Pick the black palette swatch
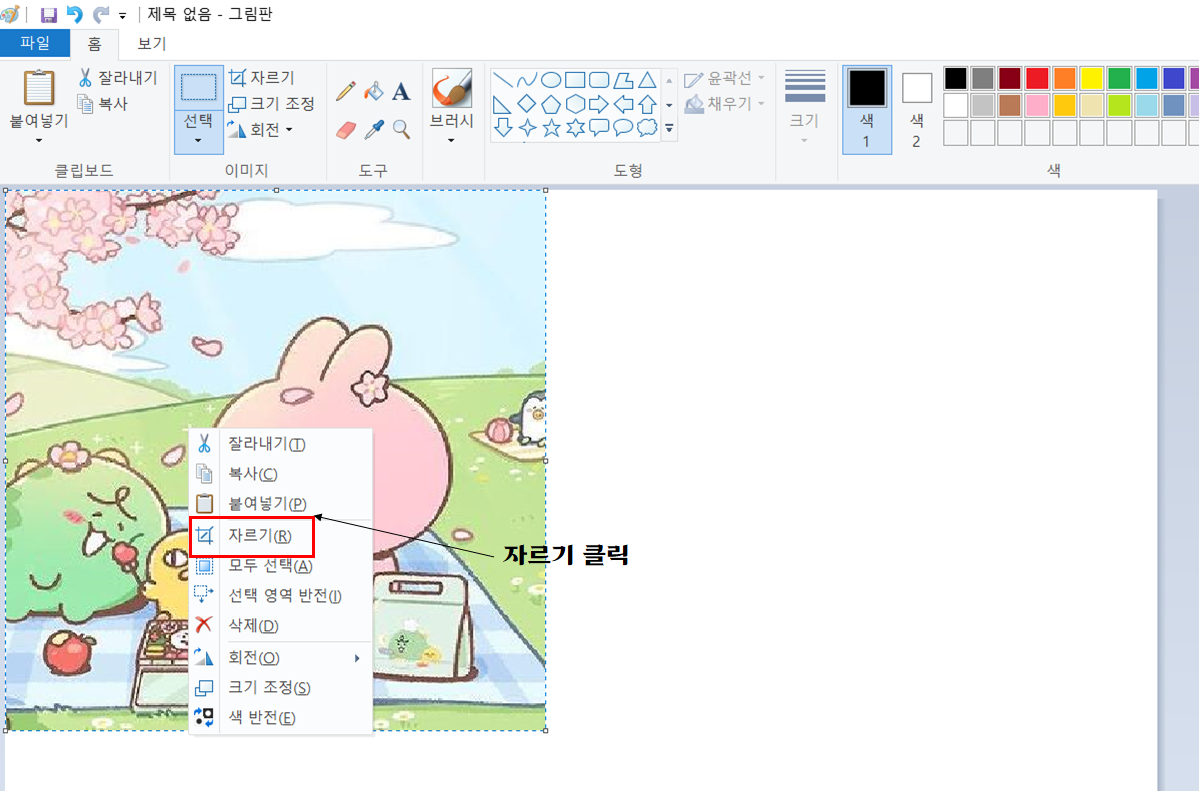 pyautogui.click(x=955, y=78)
